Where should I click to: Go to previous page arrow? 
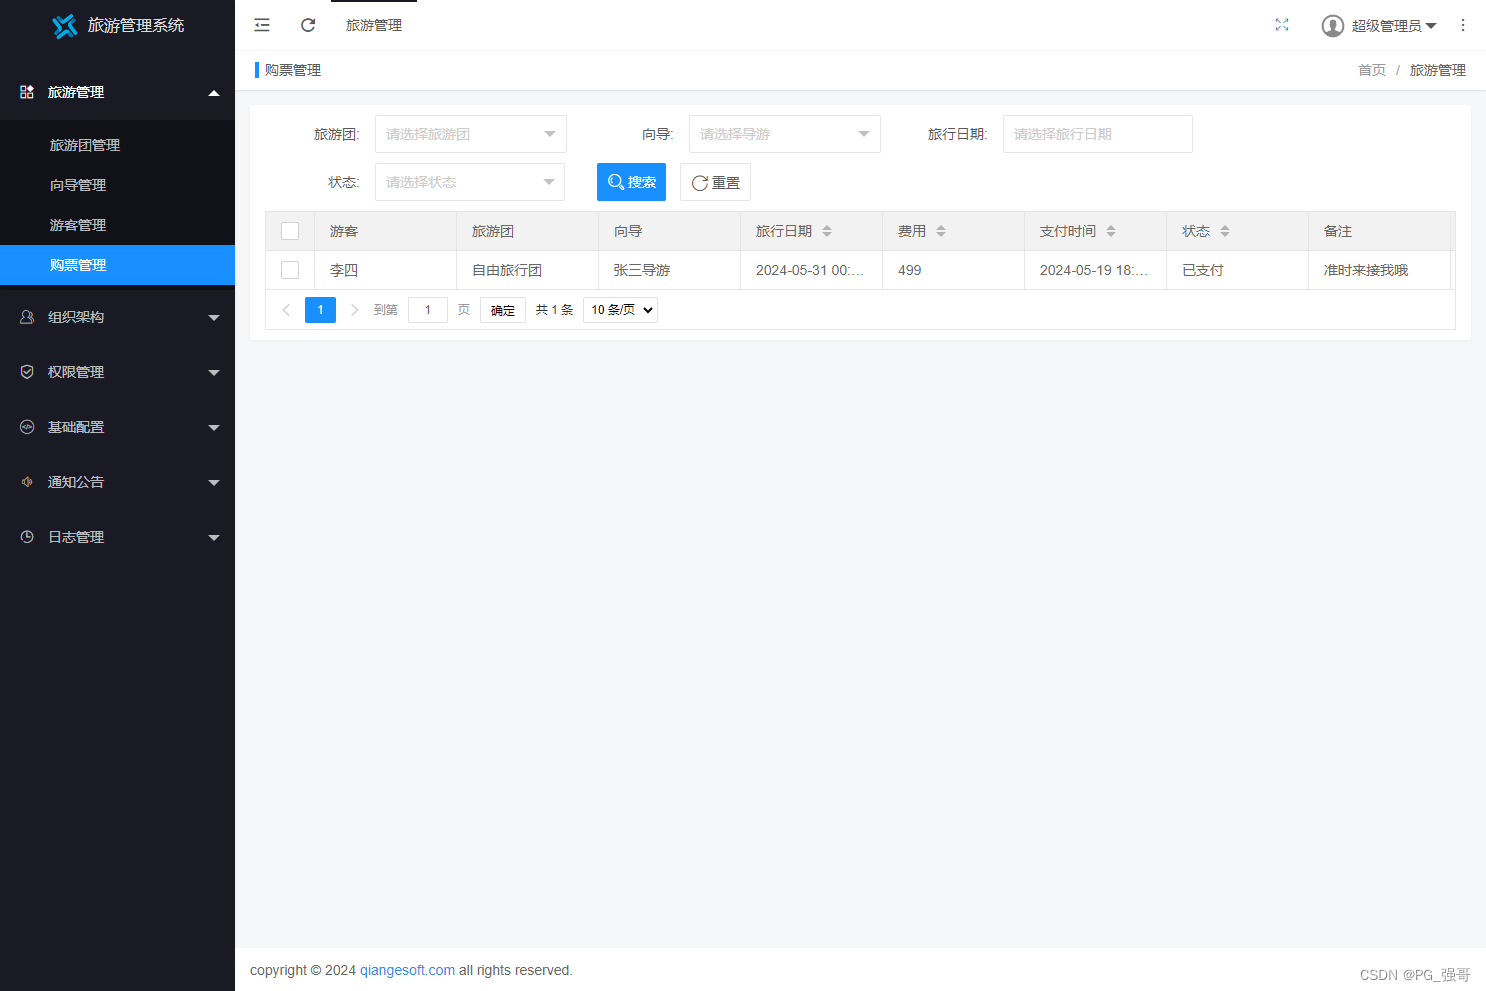pos(286,310)
